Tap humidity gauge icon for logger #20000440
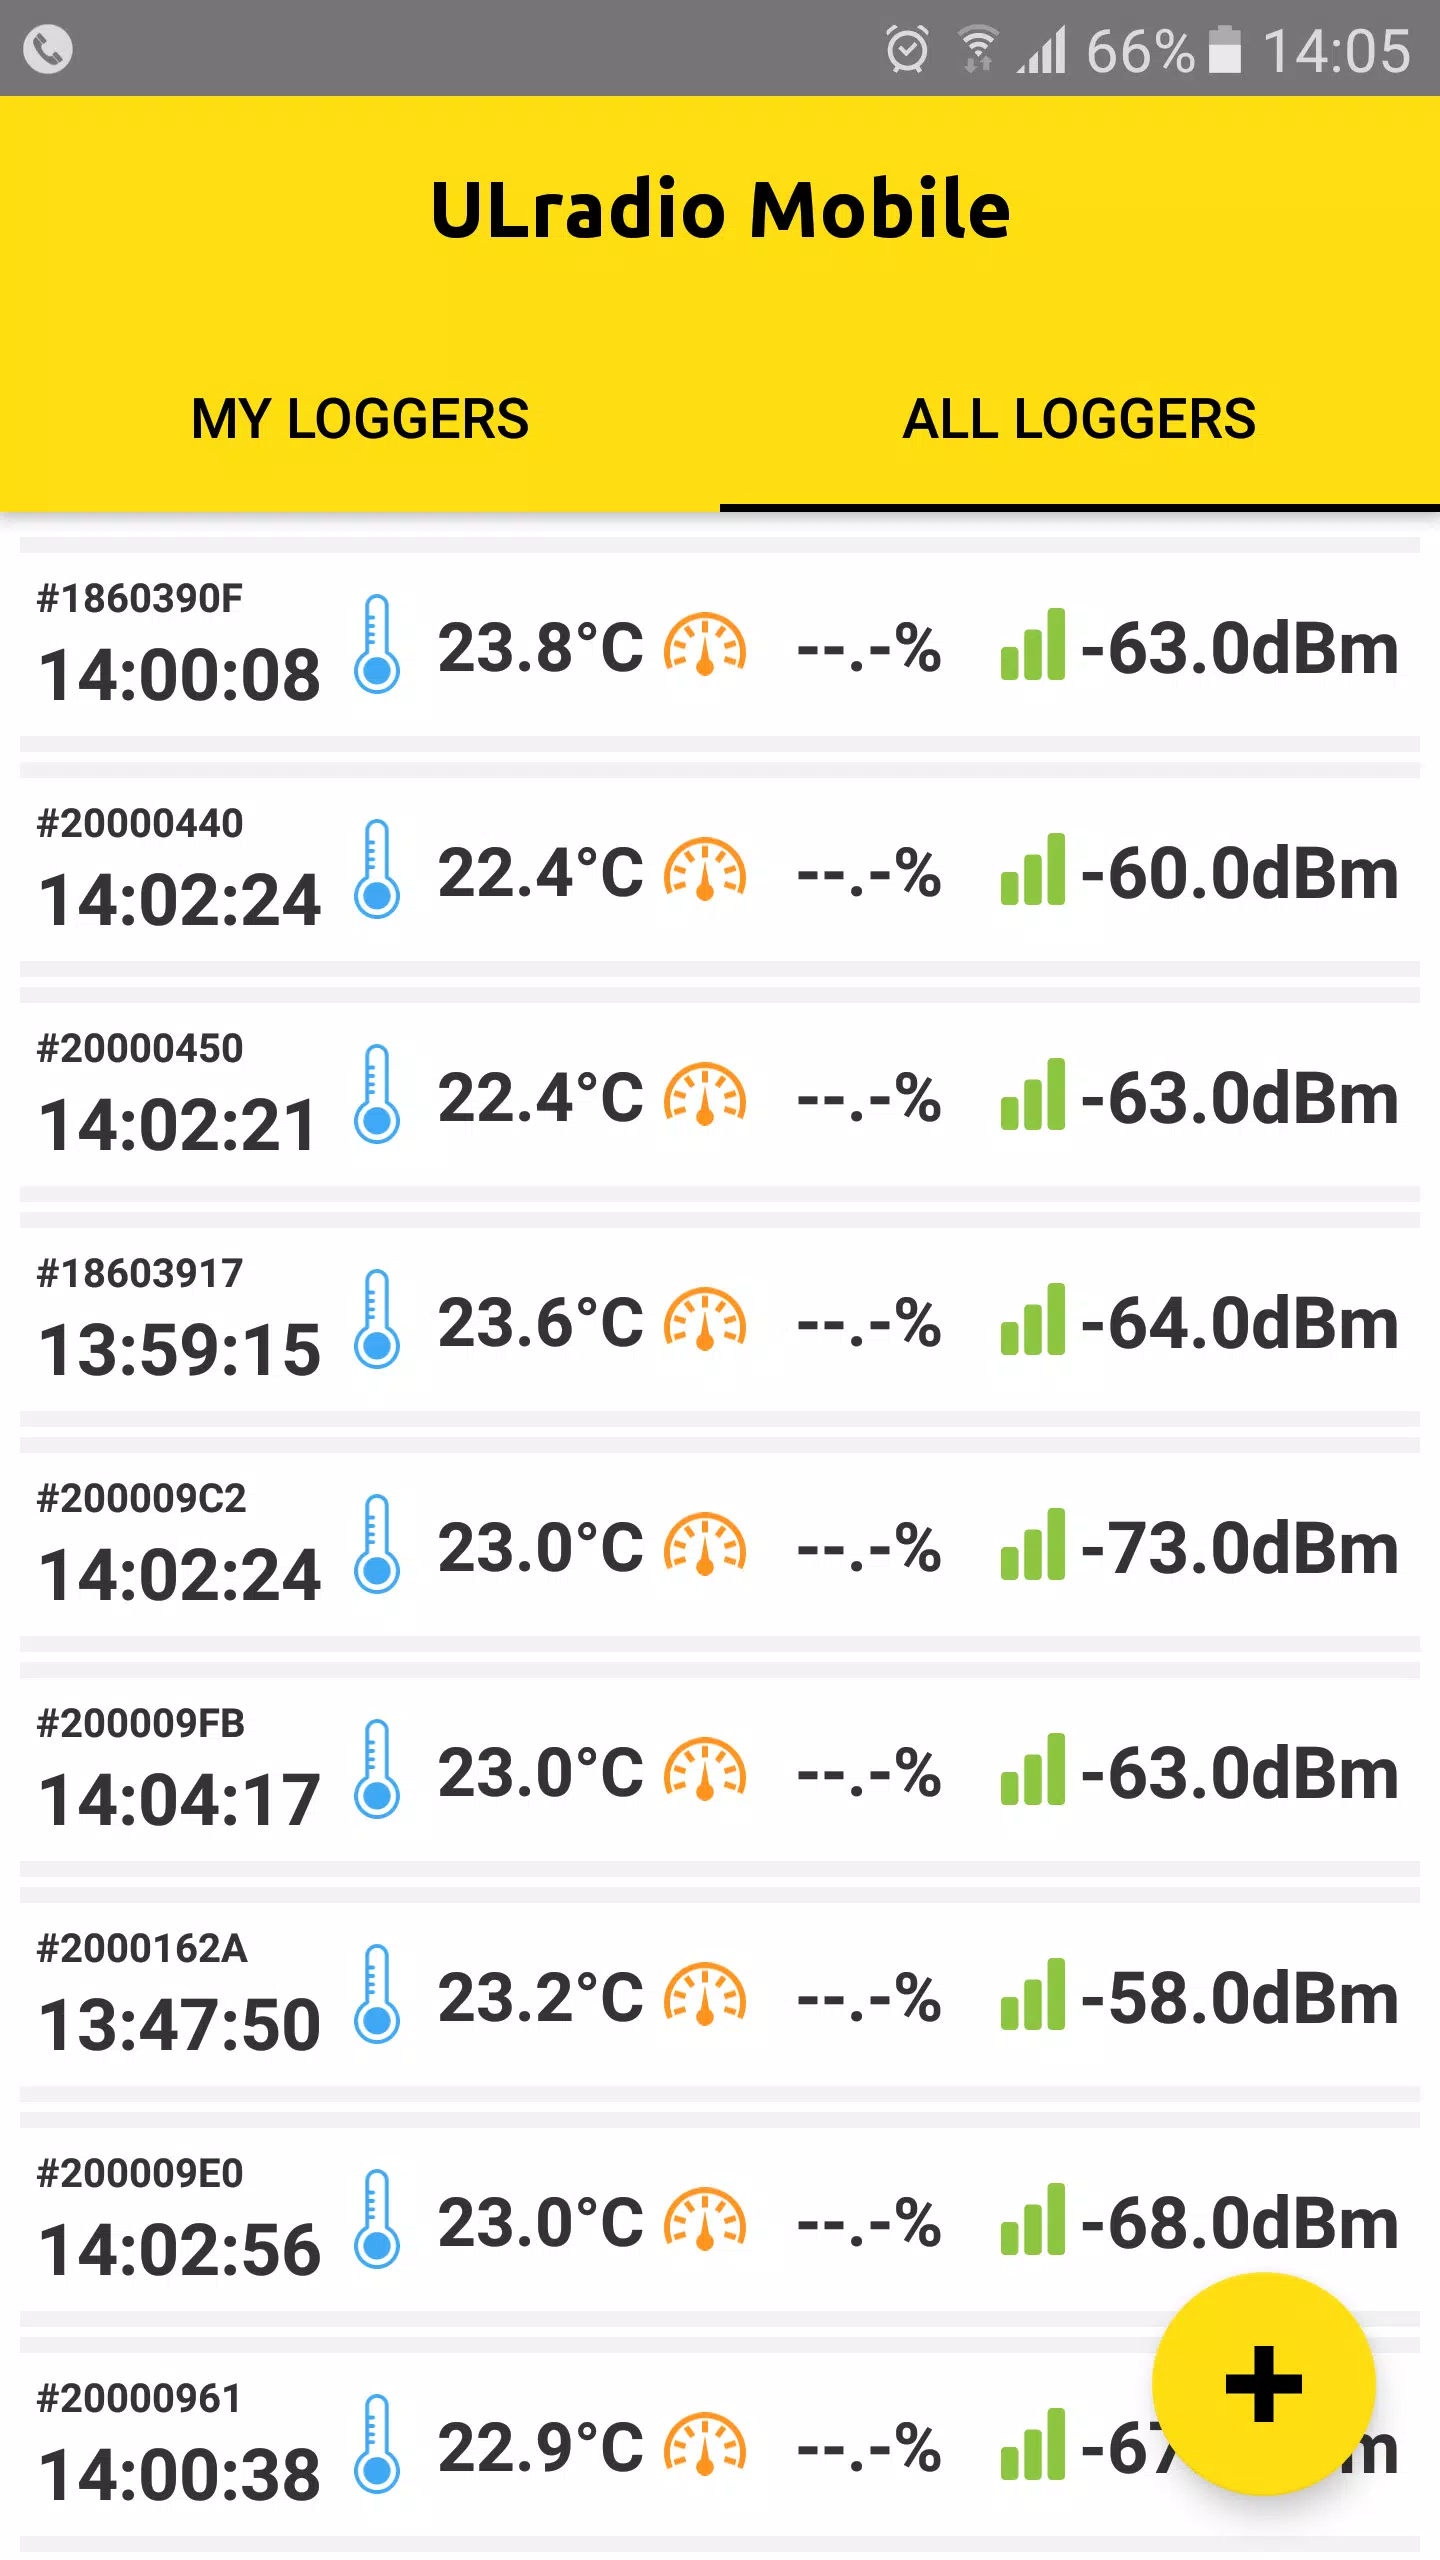The height and width of the screenshot is (2560, 1440). pos(706,870)
